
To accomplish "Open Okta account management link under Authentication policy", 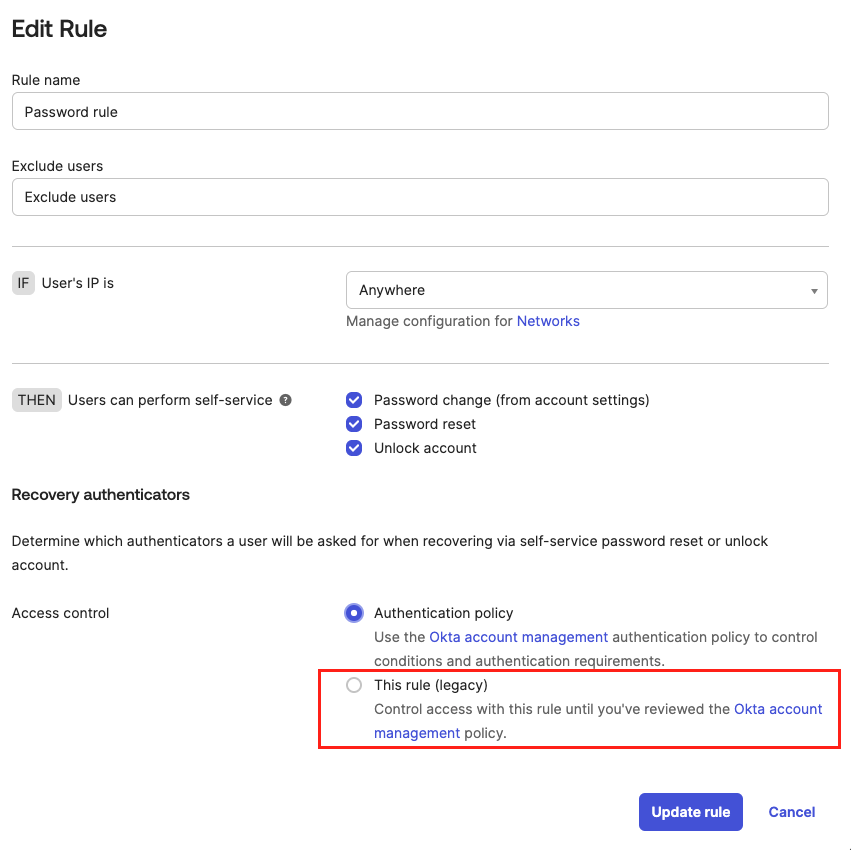I will 518,637.
